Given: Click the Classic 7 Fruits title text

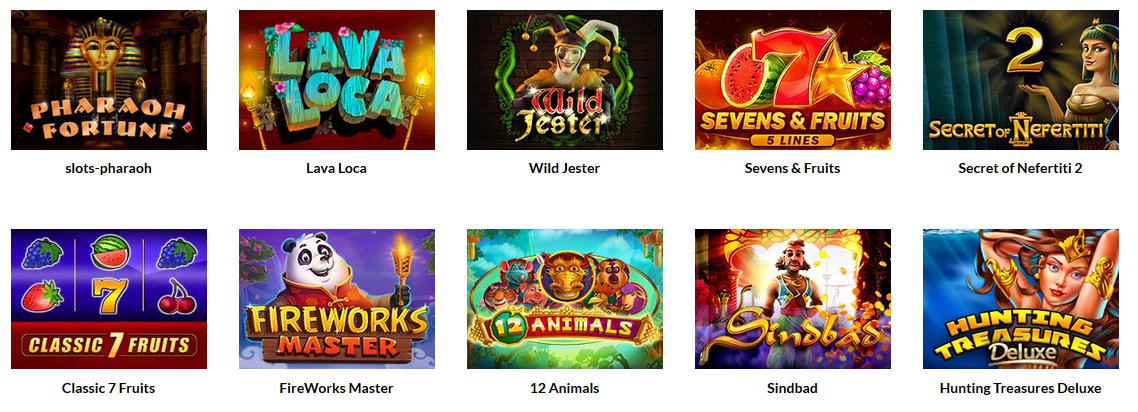Looking at the screenshot, I should tap(109, 388).
